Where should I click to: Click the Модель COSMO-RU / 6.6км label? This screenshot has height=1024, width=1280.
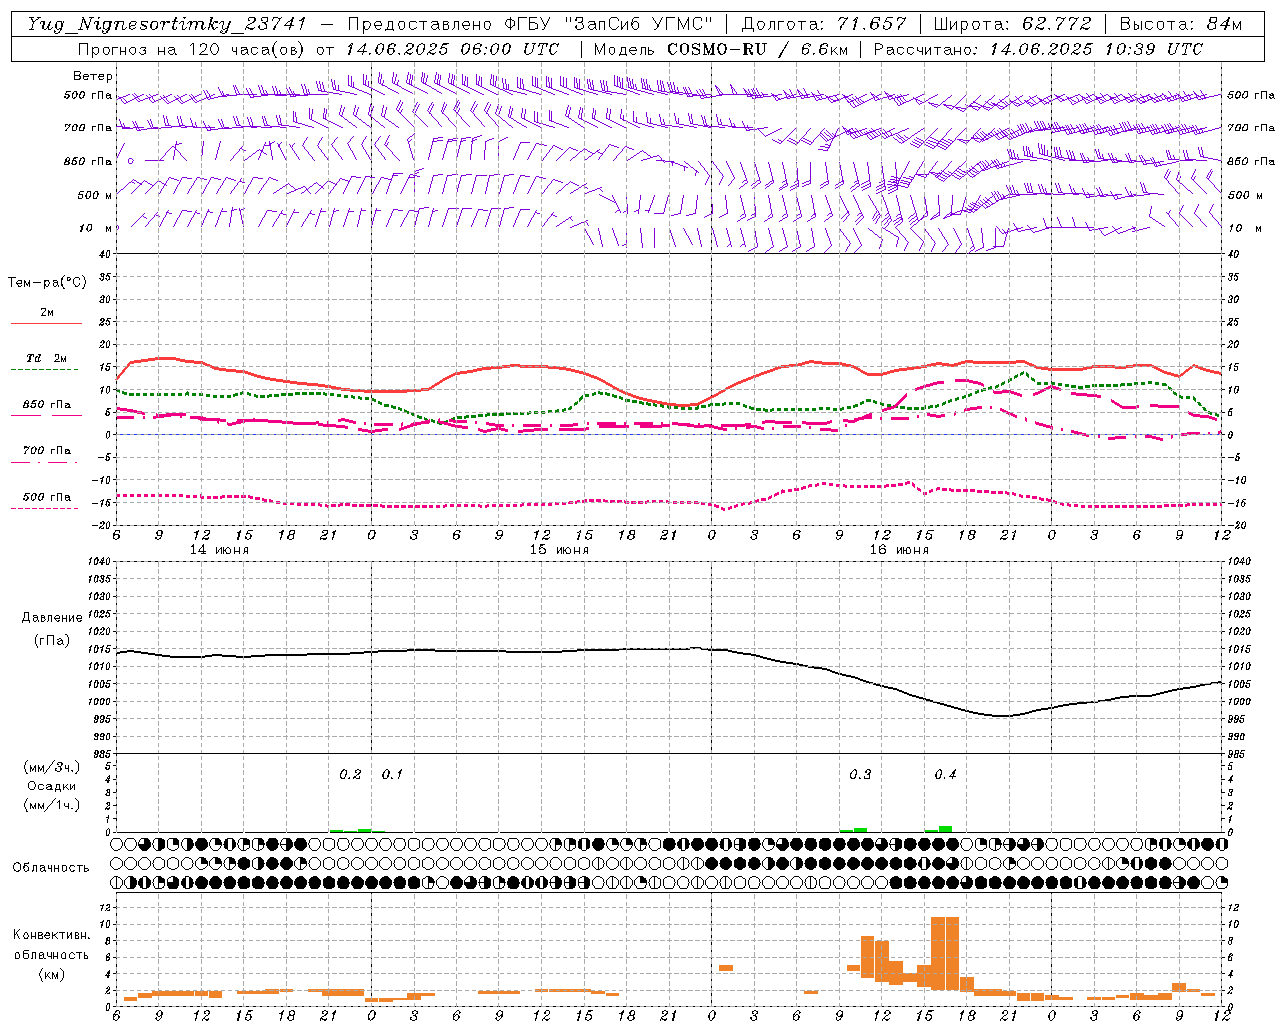(x=721, y=49)
